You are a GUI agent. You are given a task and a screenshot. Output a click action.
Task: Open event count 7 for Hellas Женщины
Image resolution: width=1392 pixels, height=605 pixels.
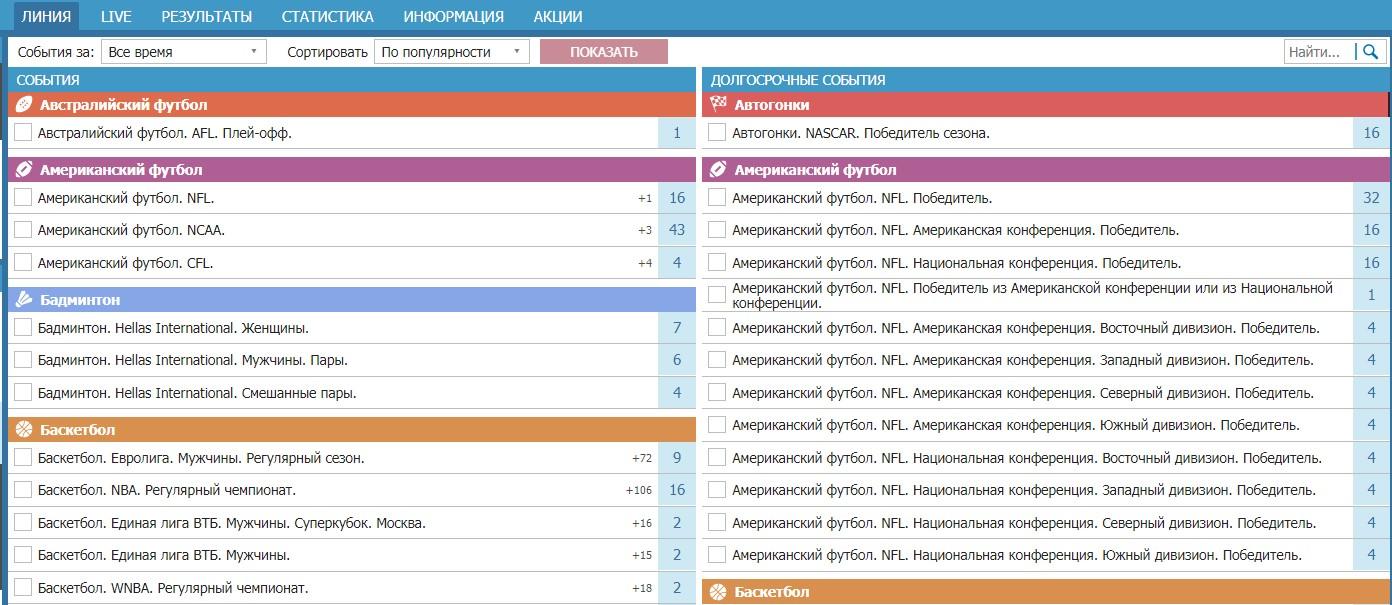(x=677, y=327)
